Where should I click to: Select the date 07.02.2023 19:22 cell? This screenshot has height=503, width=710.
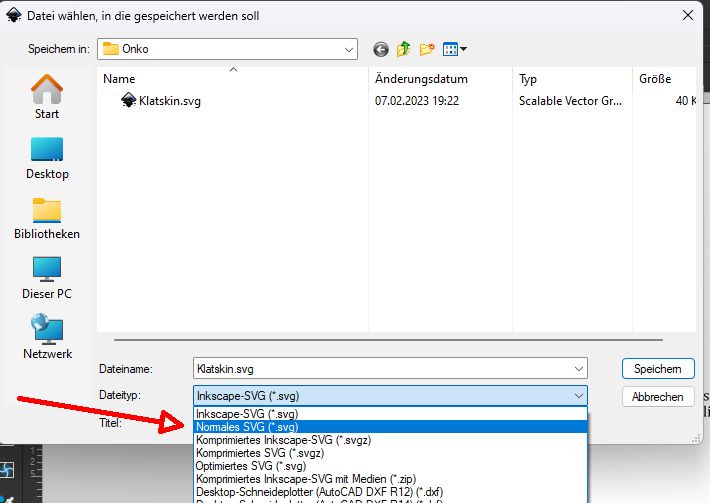(x=417, y=101)
